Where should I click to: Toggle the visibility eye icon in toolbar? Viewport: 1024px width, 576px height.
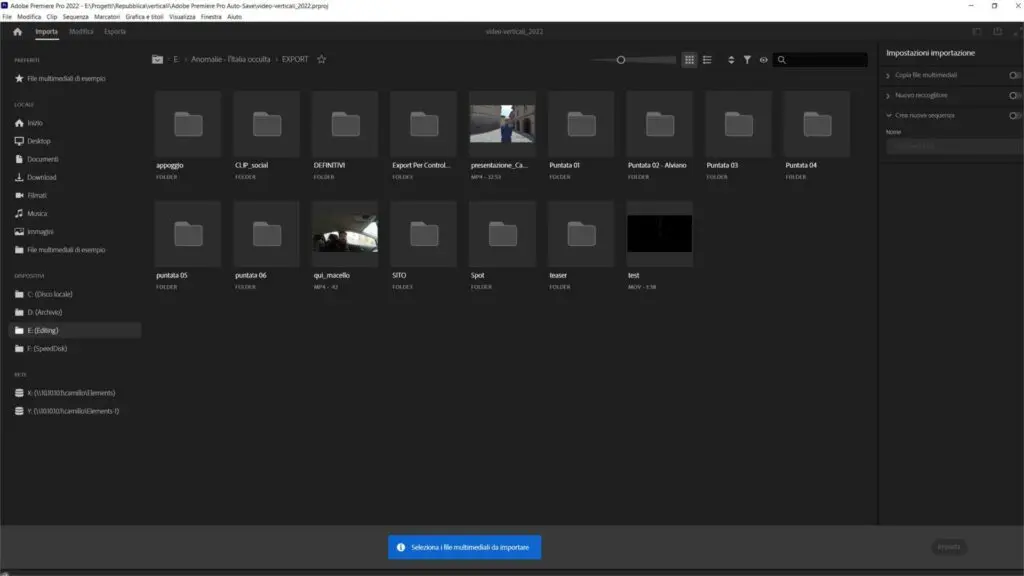763,60
